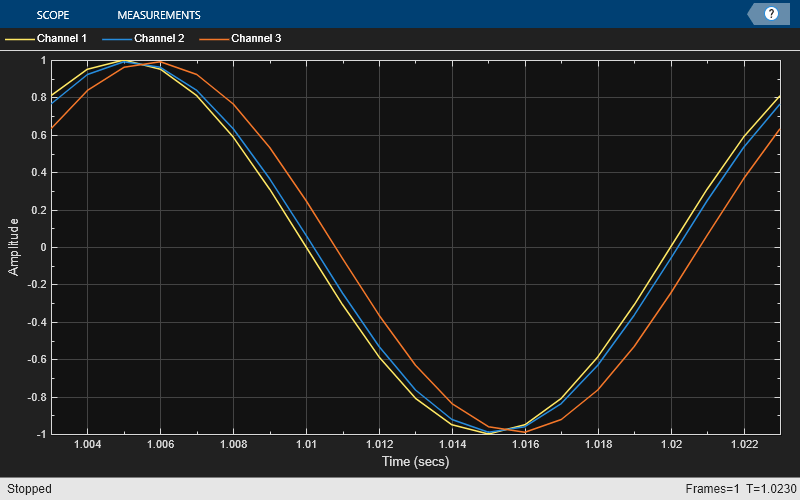Click the blue Channel 2 line swatch
This screenshot has width=800, height=500.
(x=117, y=39)
